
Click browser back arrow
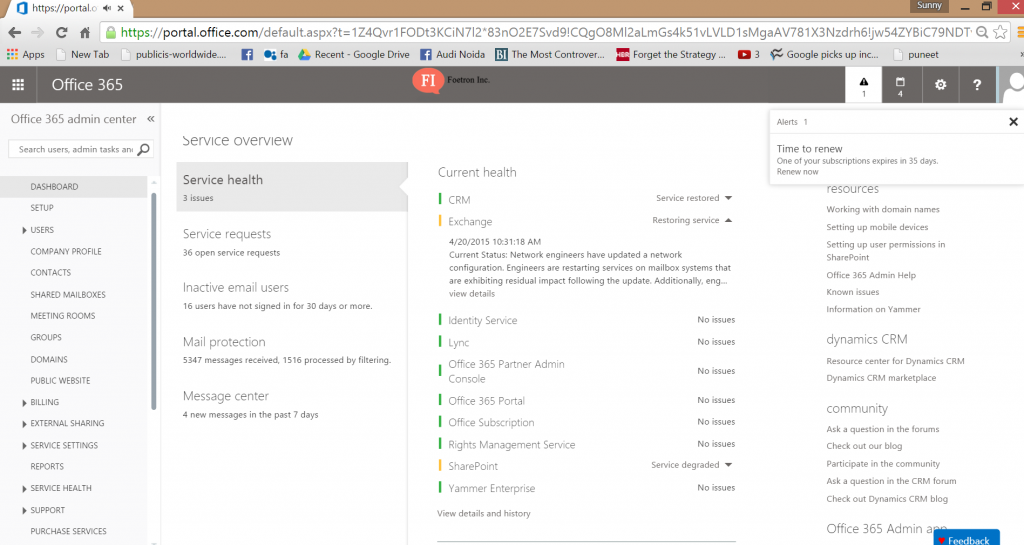pos(14,33)
